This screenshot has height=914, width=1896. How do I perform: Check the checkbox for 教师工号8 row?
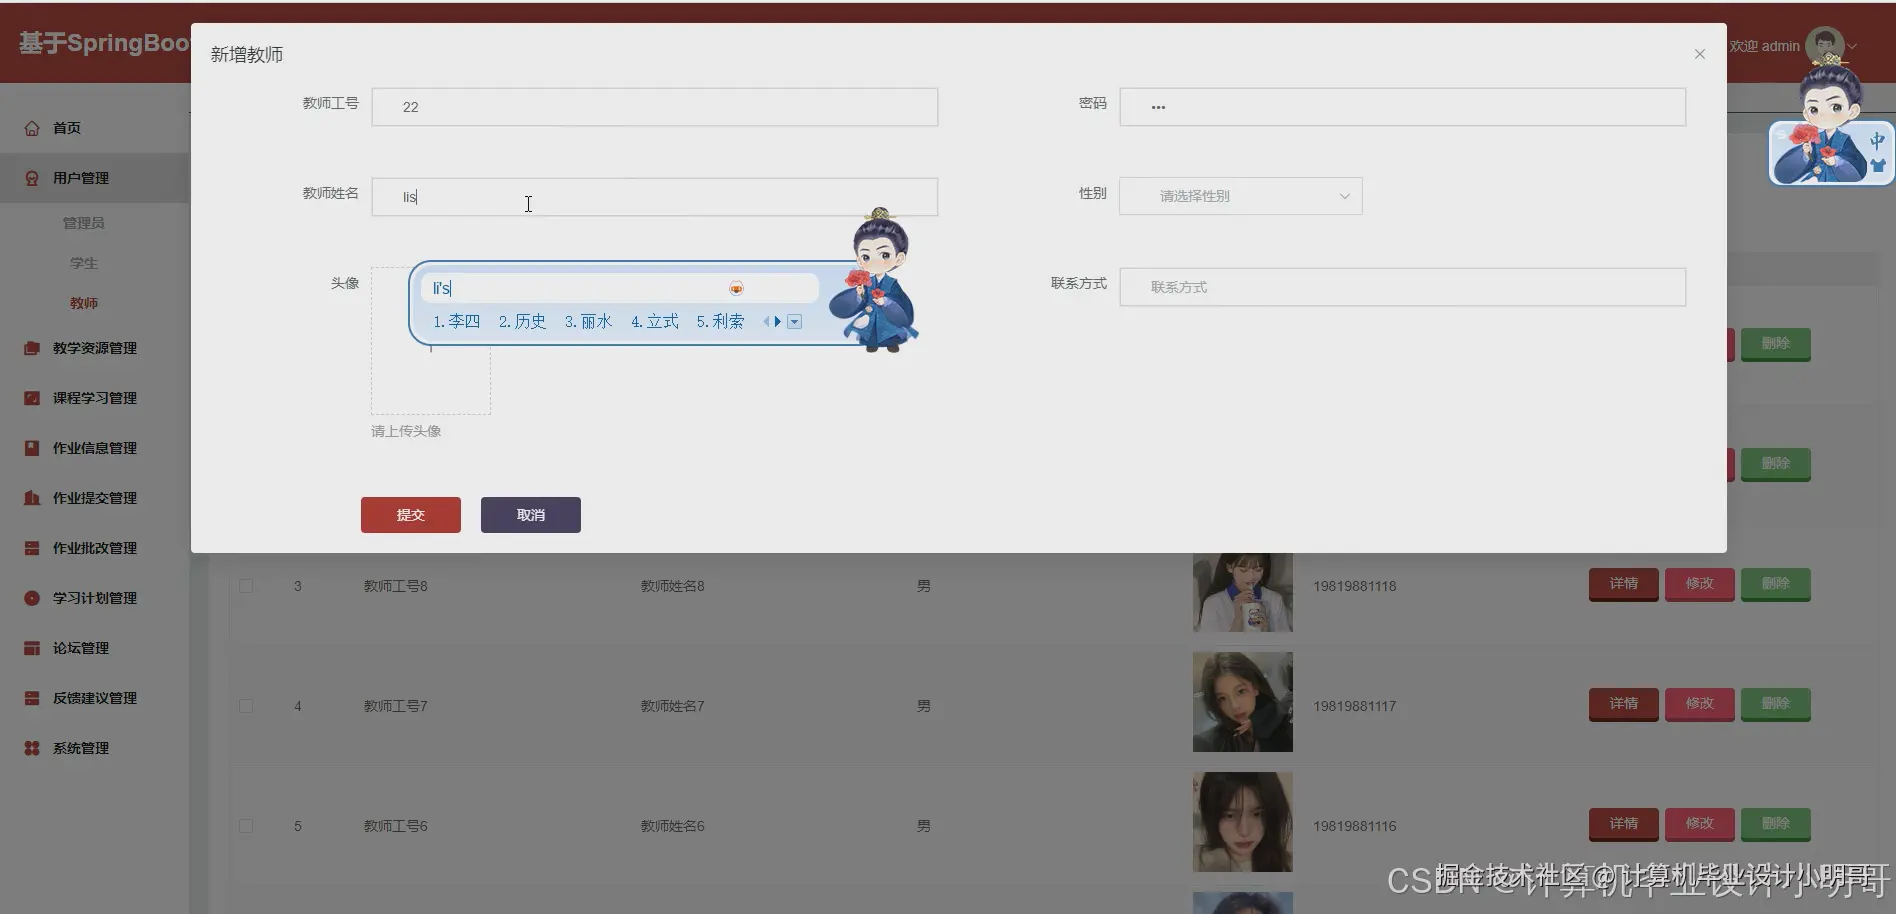[246, 586]
